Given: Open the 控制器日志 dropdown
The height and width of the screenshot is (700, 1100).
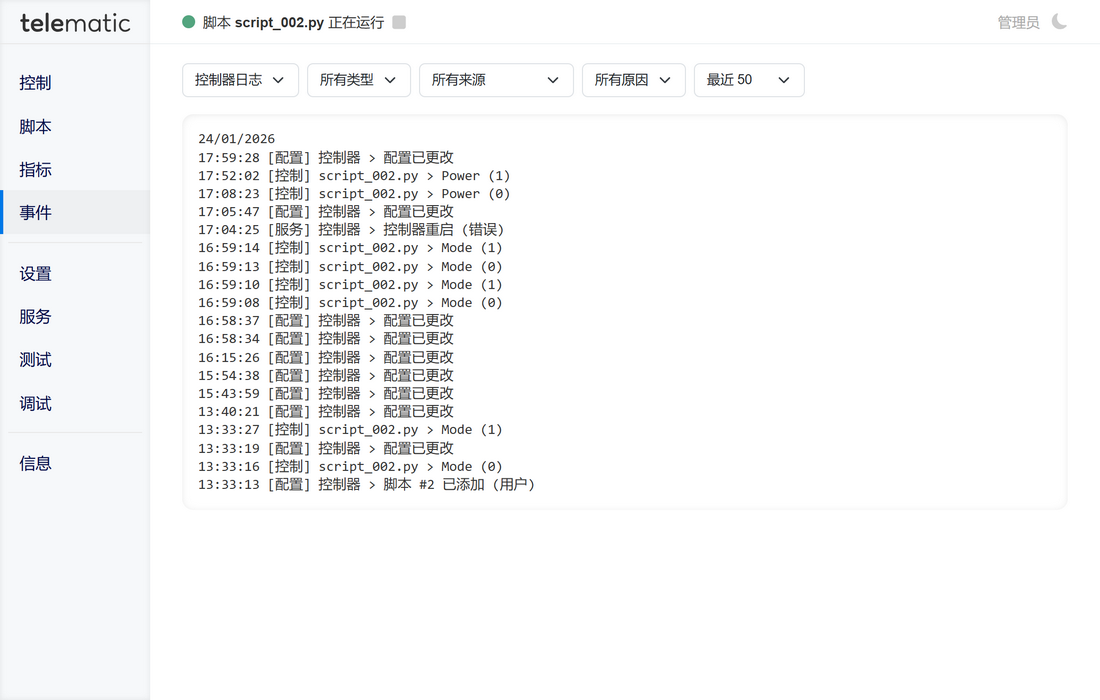Looking at the screenshot, I should [240, 80].
